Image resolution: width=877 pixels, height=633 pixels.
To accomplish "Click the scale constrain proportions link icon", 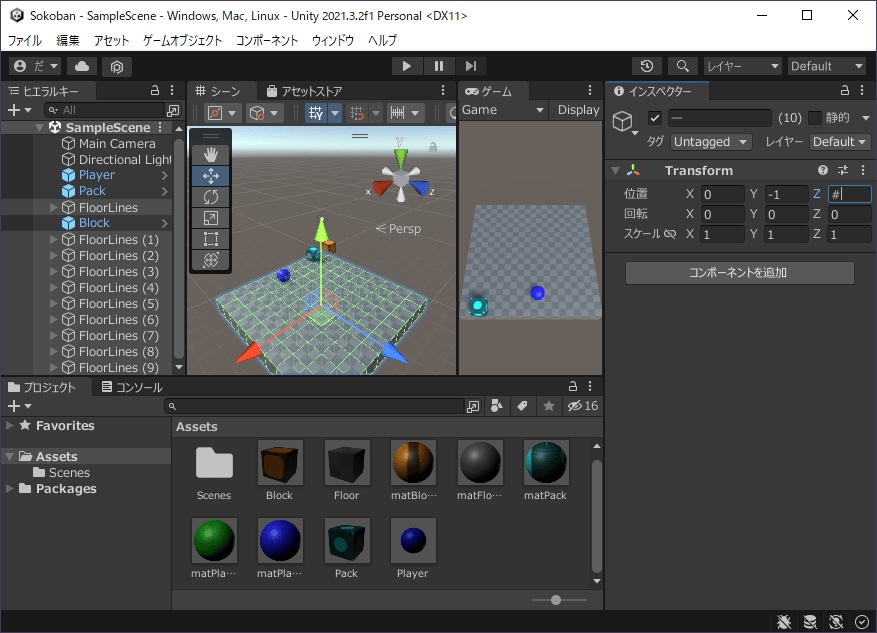I will click(x=669, y=234).
